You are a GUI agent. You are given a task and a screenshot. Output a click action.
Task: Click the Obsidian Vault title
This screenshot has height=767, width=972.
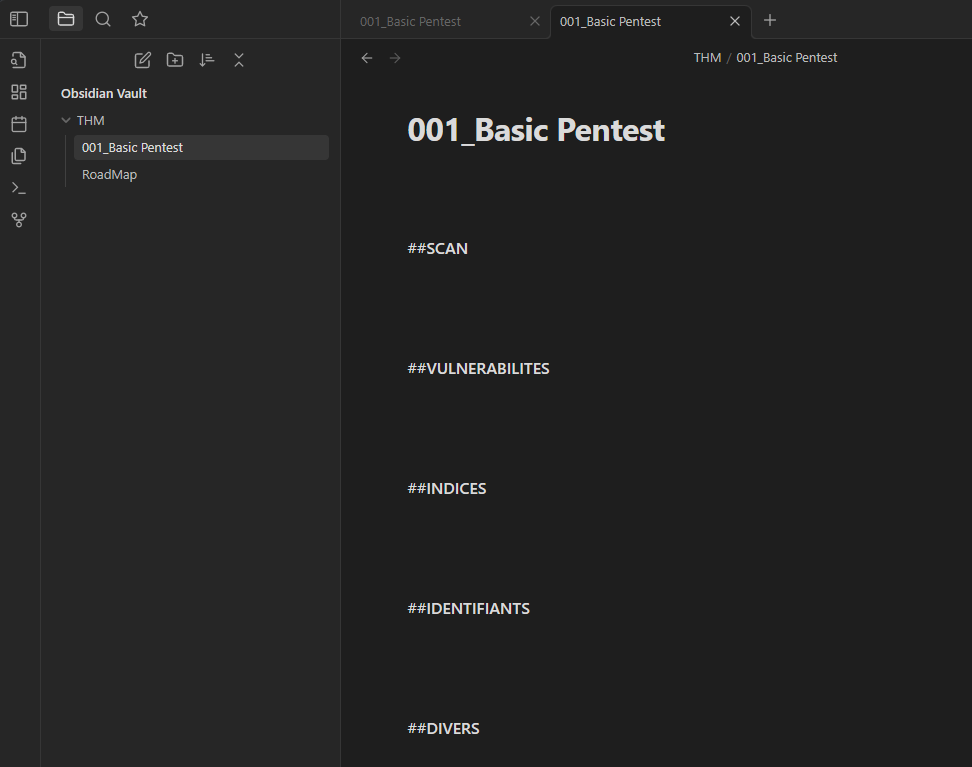(104, 94)
